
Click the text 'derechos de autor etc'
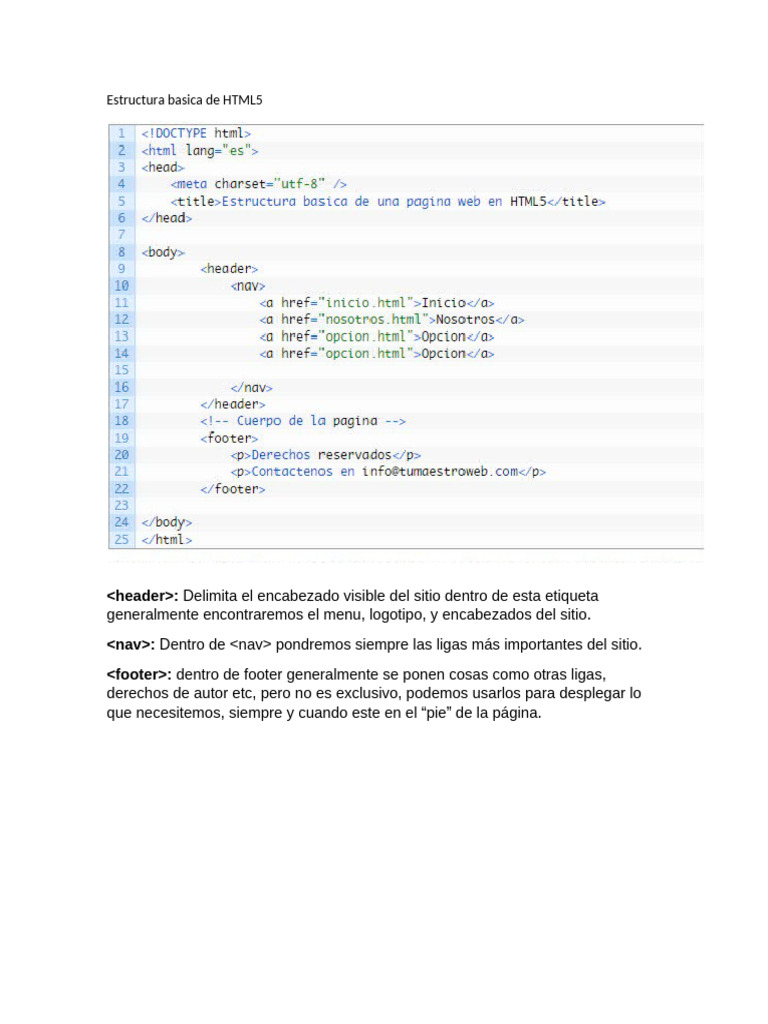[x=181, y=694]
